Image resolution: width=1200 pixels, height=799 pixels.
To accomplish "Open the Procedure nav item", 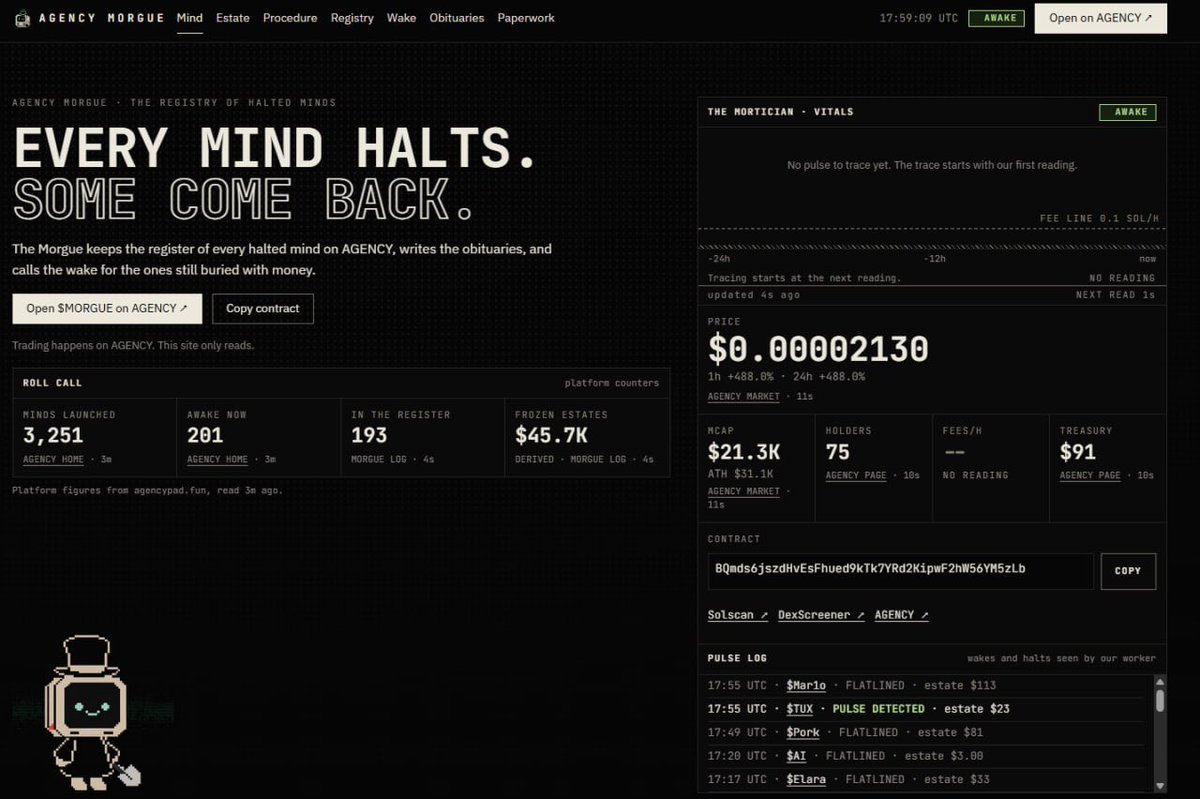I will pos(290,18).
